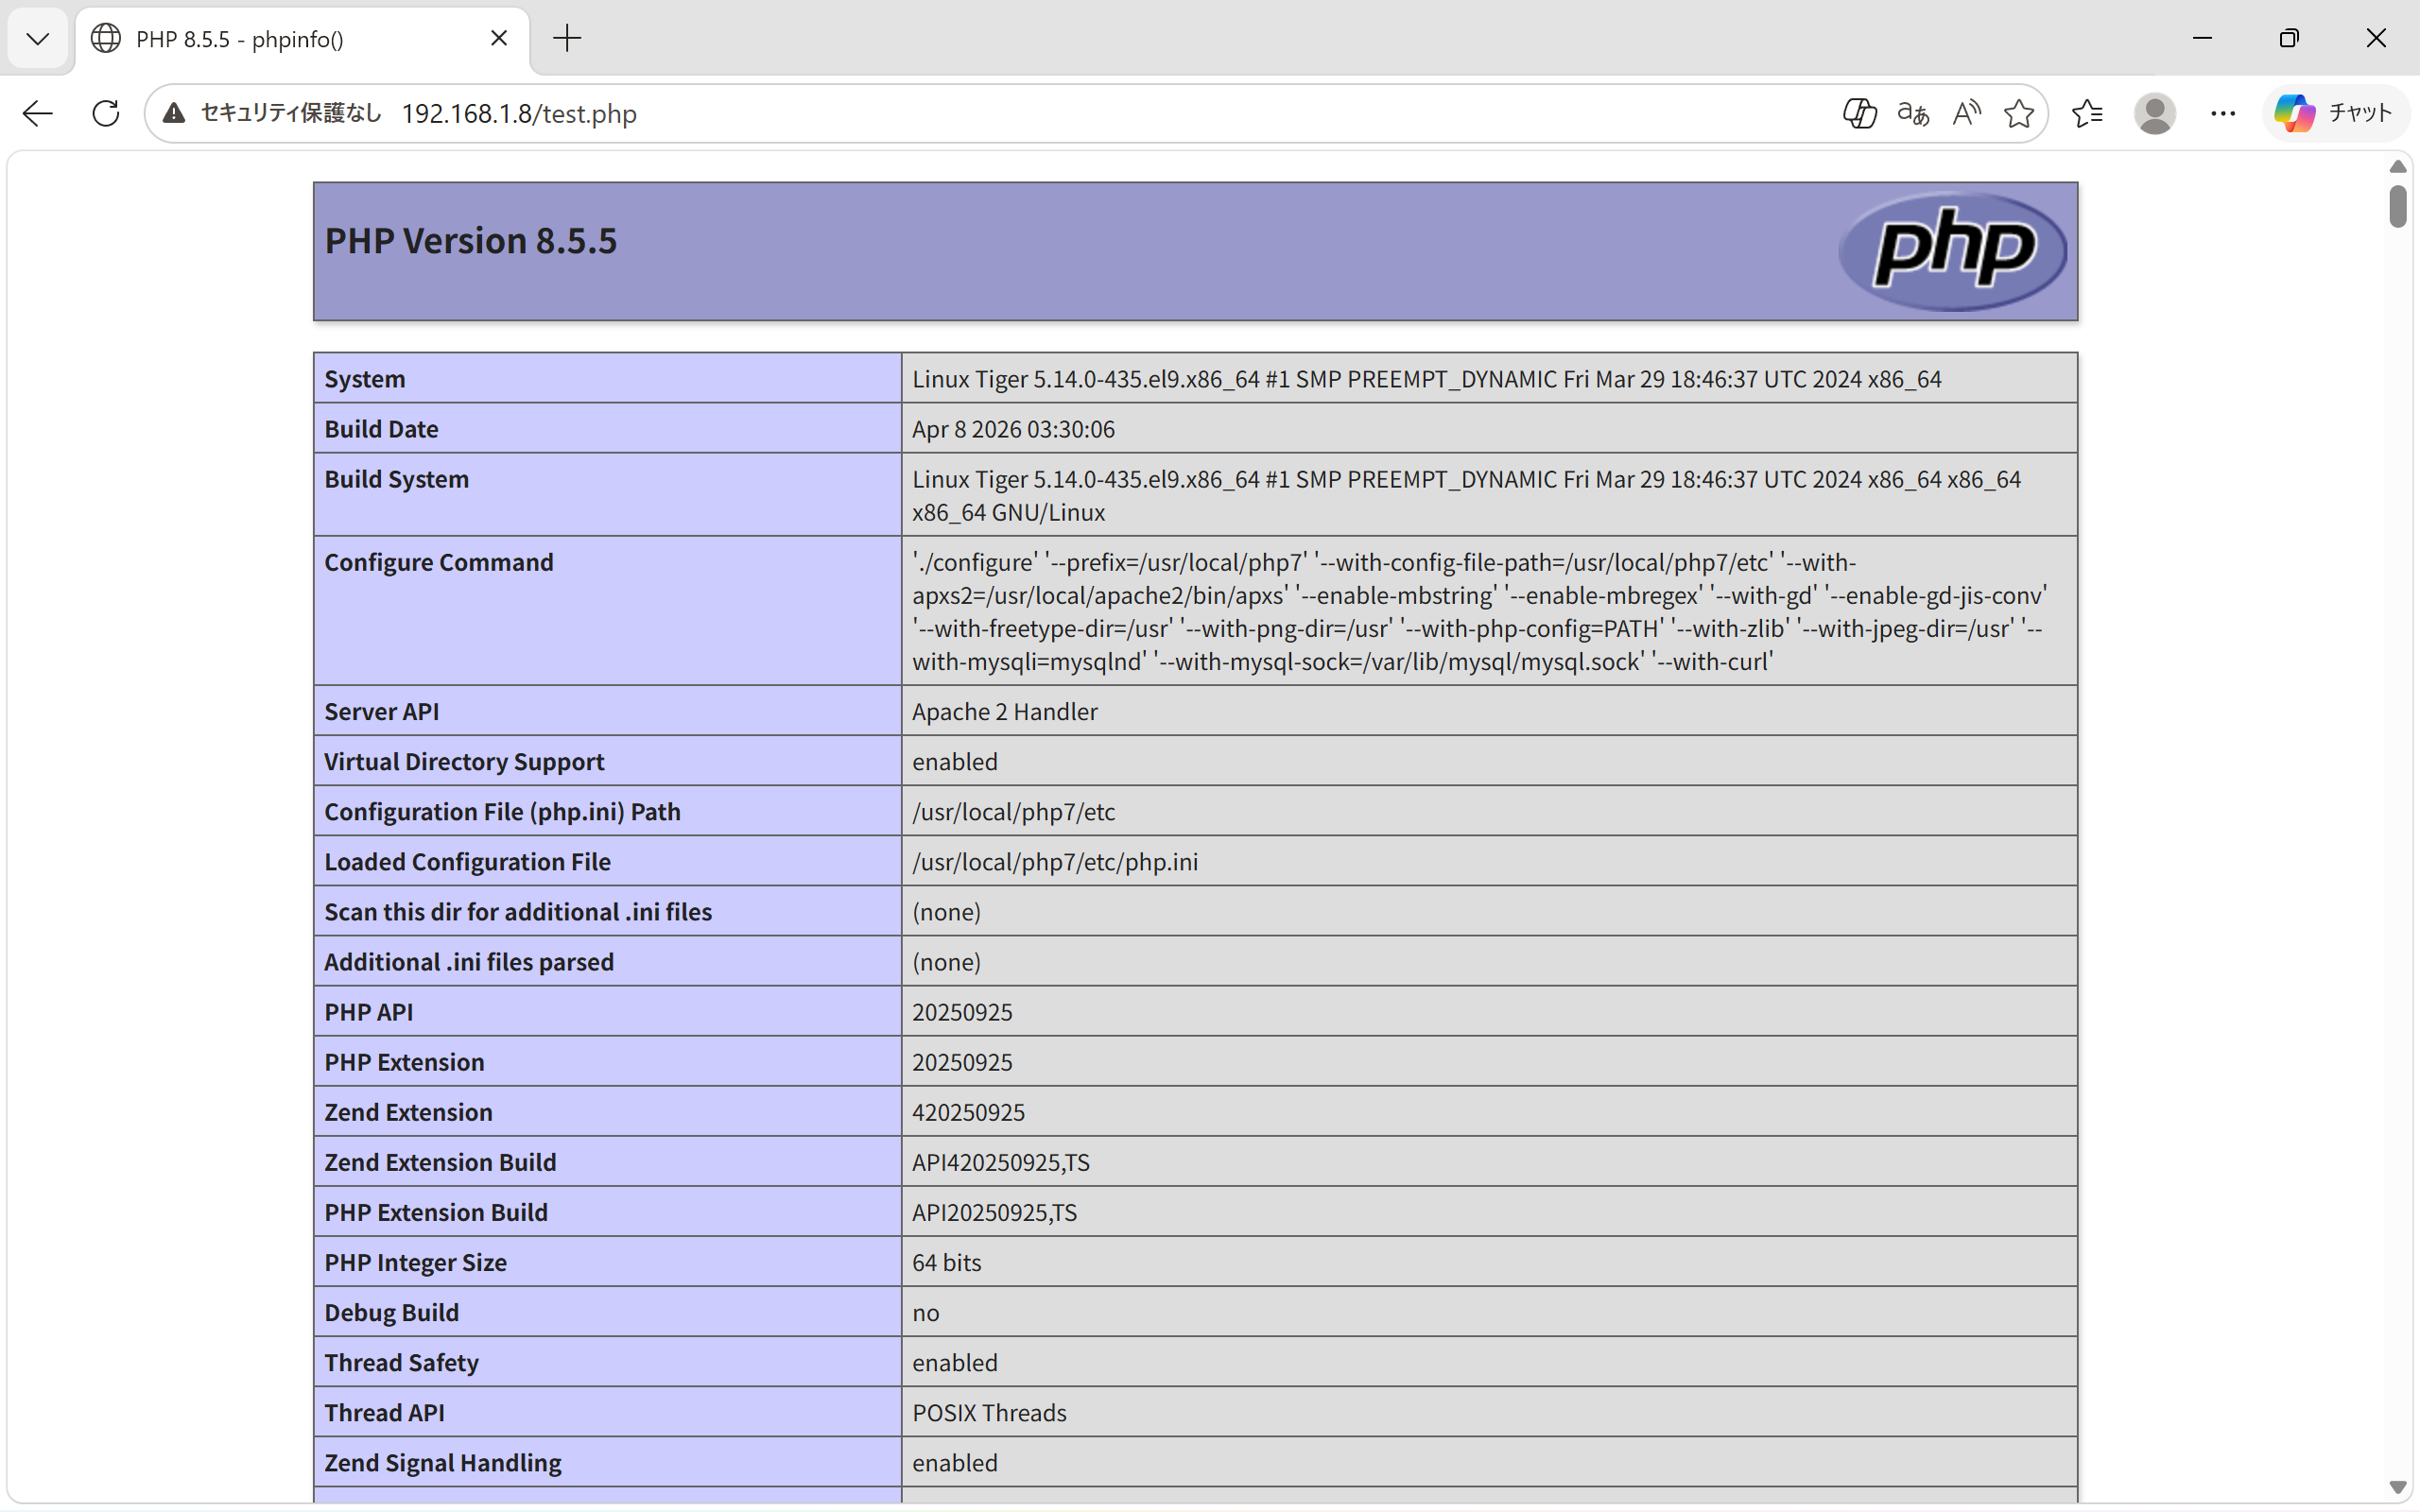The image size is (2420, 1512).
Task: Open Settings and more menu
Action: 2222,113
